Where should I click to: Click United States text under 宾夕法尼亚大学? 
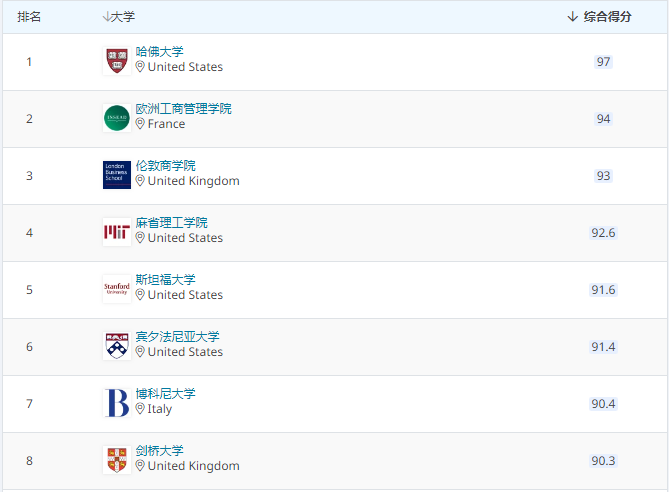pos(185,352)
